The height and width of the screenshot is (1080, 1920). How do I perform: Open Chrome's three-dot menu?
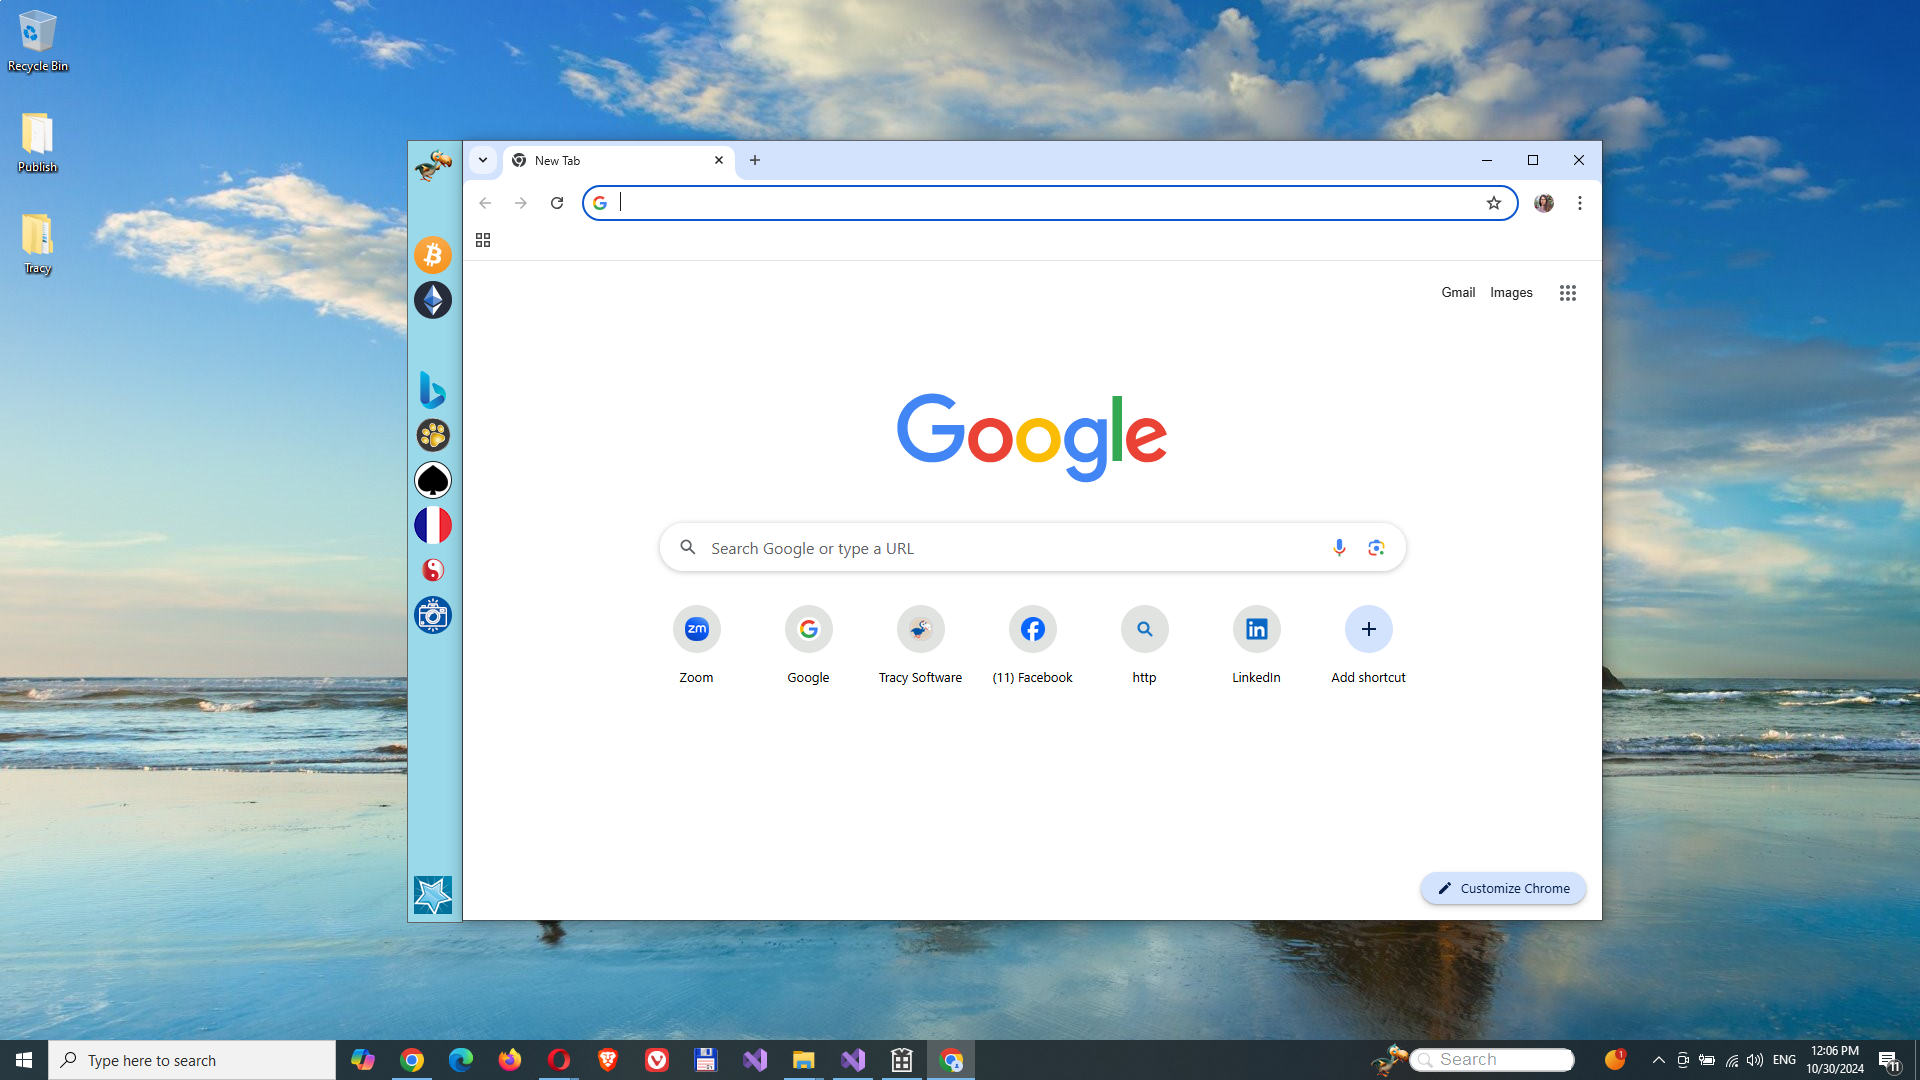pyautogui.click(x=1580, y=203)
